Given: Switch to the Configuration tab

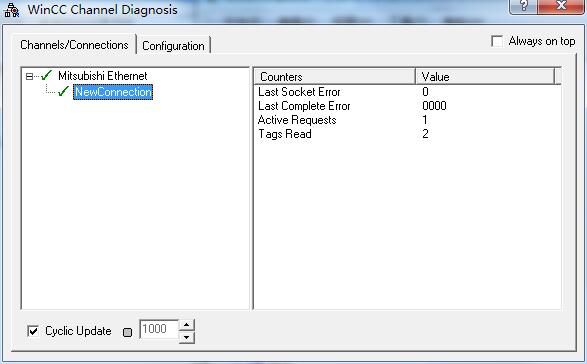Looking at the screenshot, I should (x=173, y=46).
